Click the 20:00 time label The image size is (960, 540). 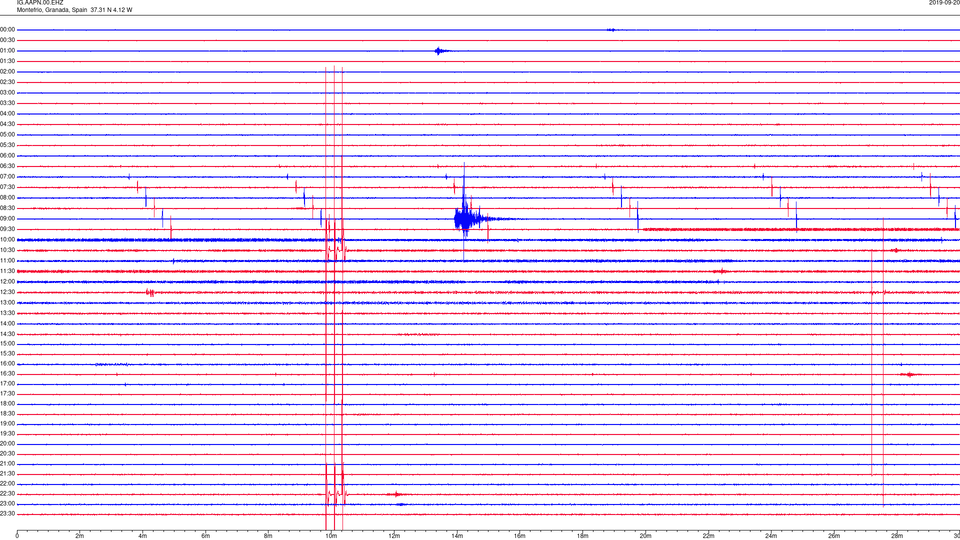[x=8, y=443]
